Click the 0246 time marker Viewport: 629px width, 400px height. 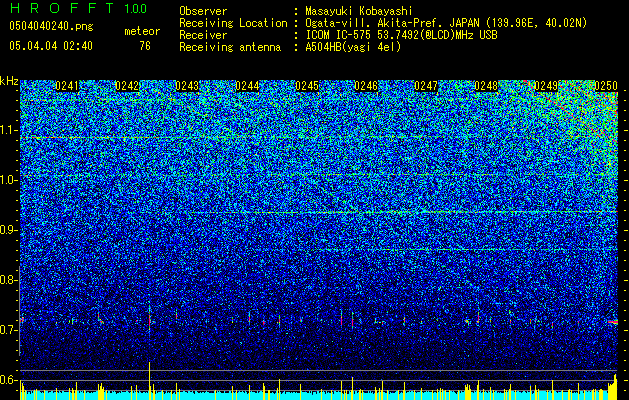pyautogui.click(x=366, y=86)
